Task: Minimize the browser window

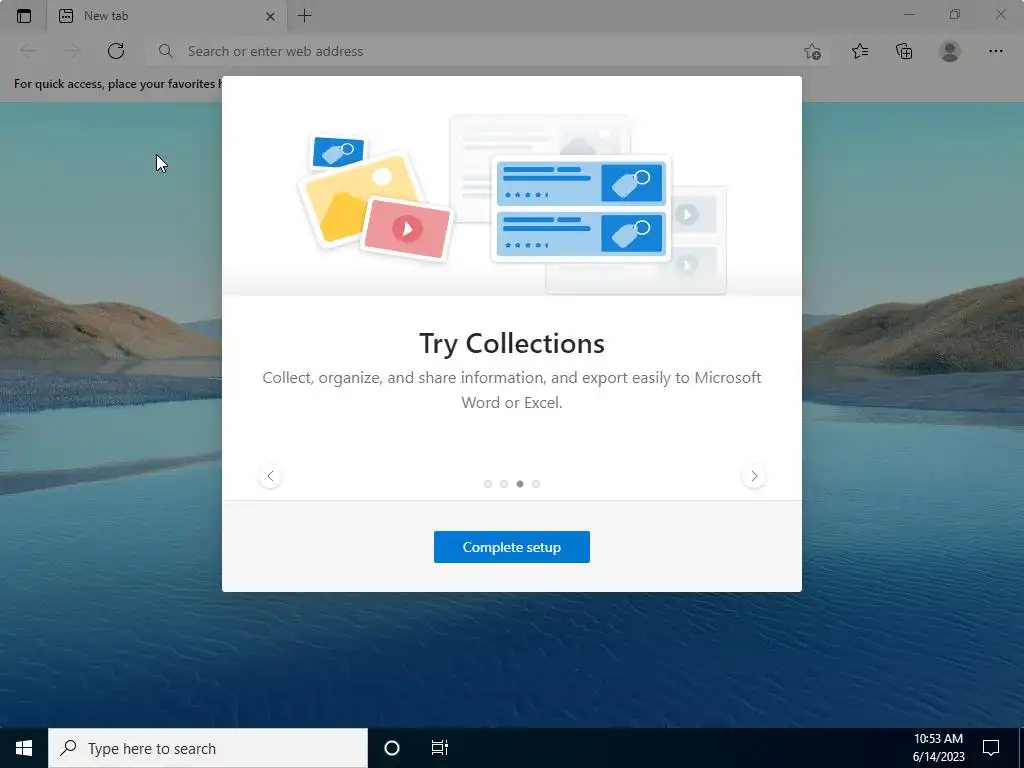Action: 909,14
